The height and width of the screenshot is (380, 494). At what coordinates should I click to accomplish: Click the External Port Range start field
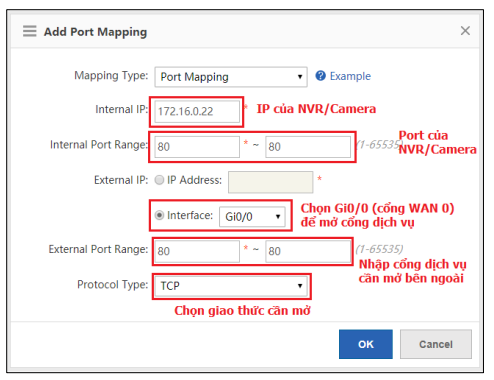(197, 251)
